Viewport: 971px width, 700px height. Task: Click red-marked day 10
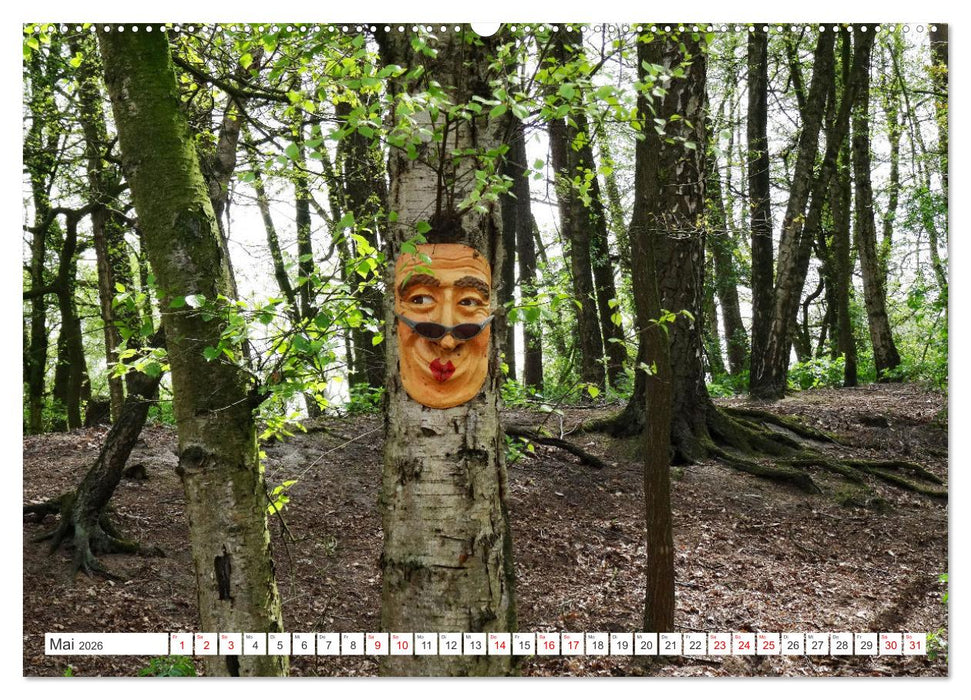tap(401, 644)
